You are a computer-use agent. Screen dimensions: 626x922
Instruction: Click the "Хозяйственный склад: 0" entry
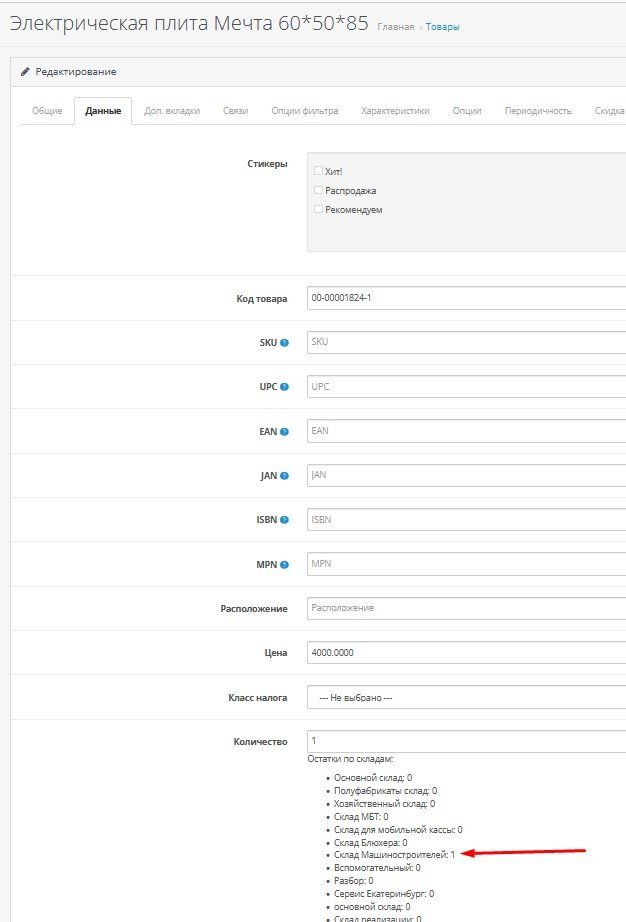coord(384,804)
